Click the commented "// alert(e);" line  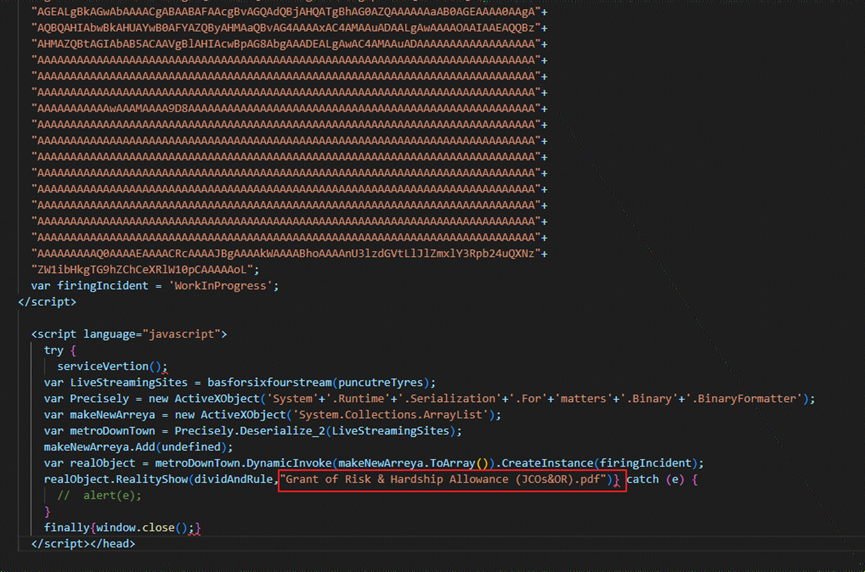[x=99, y=495]
